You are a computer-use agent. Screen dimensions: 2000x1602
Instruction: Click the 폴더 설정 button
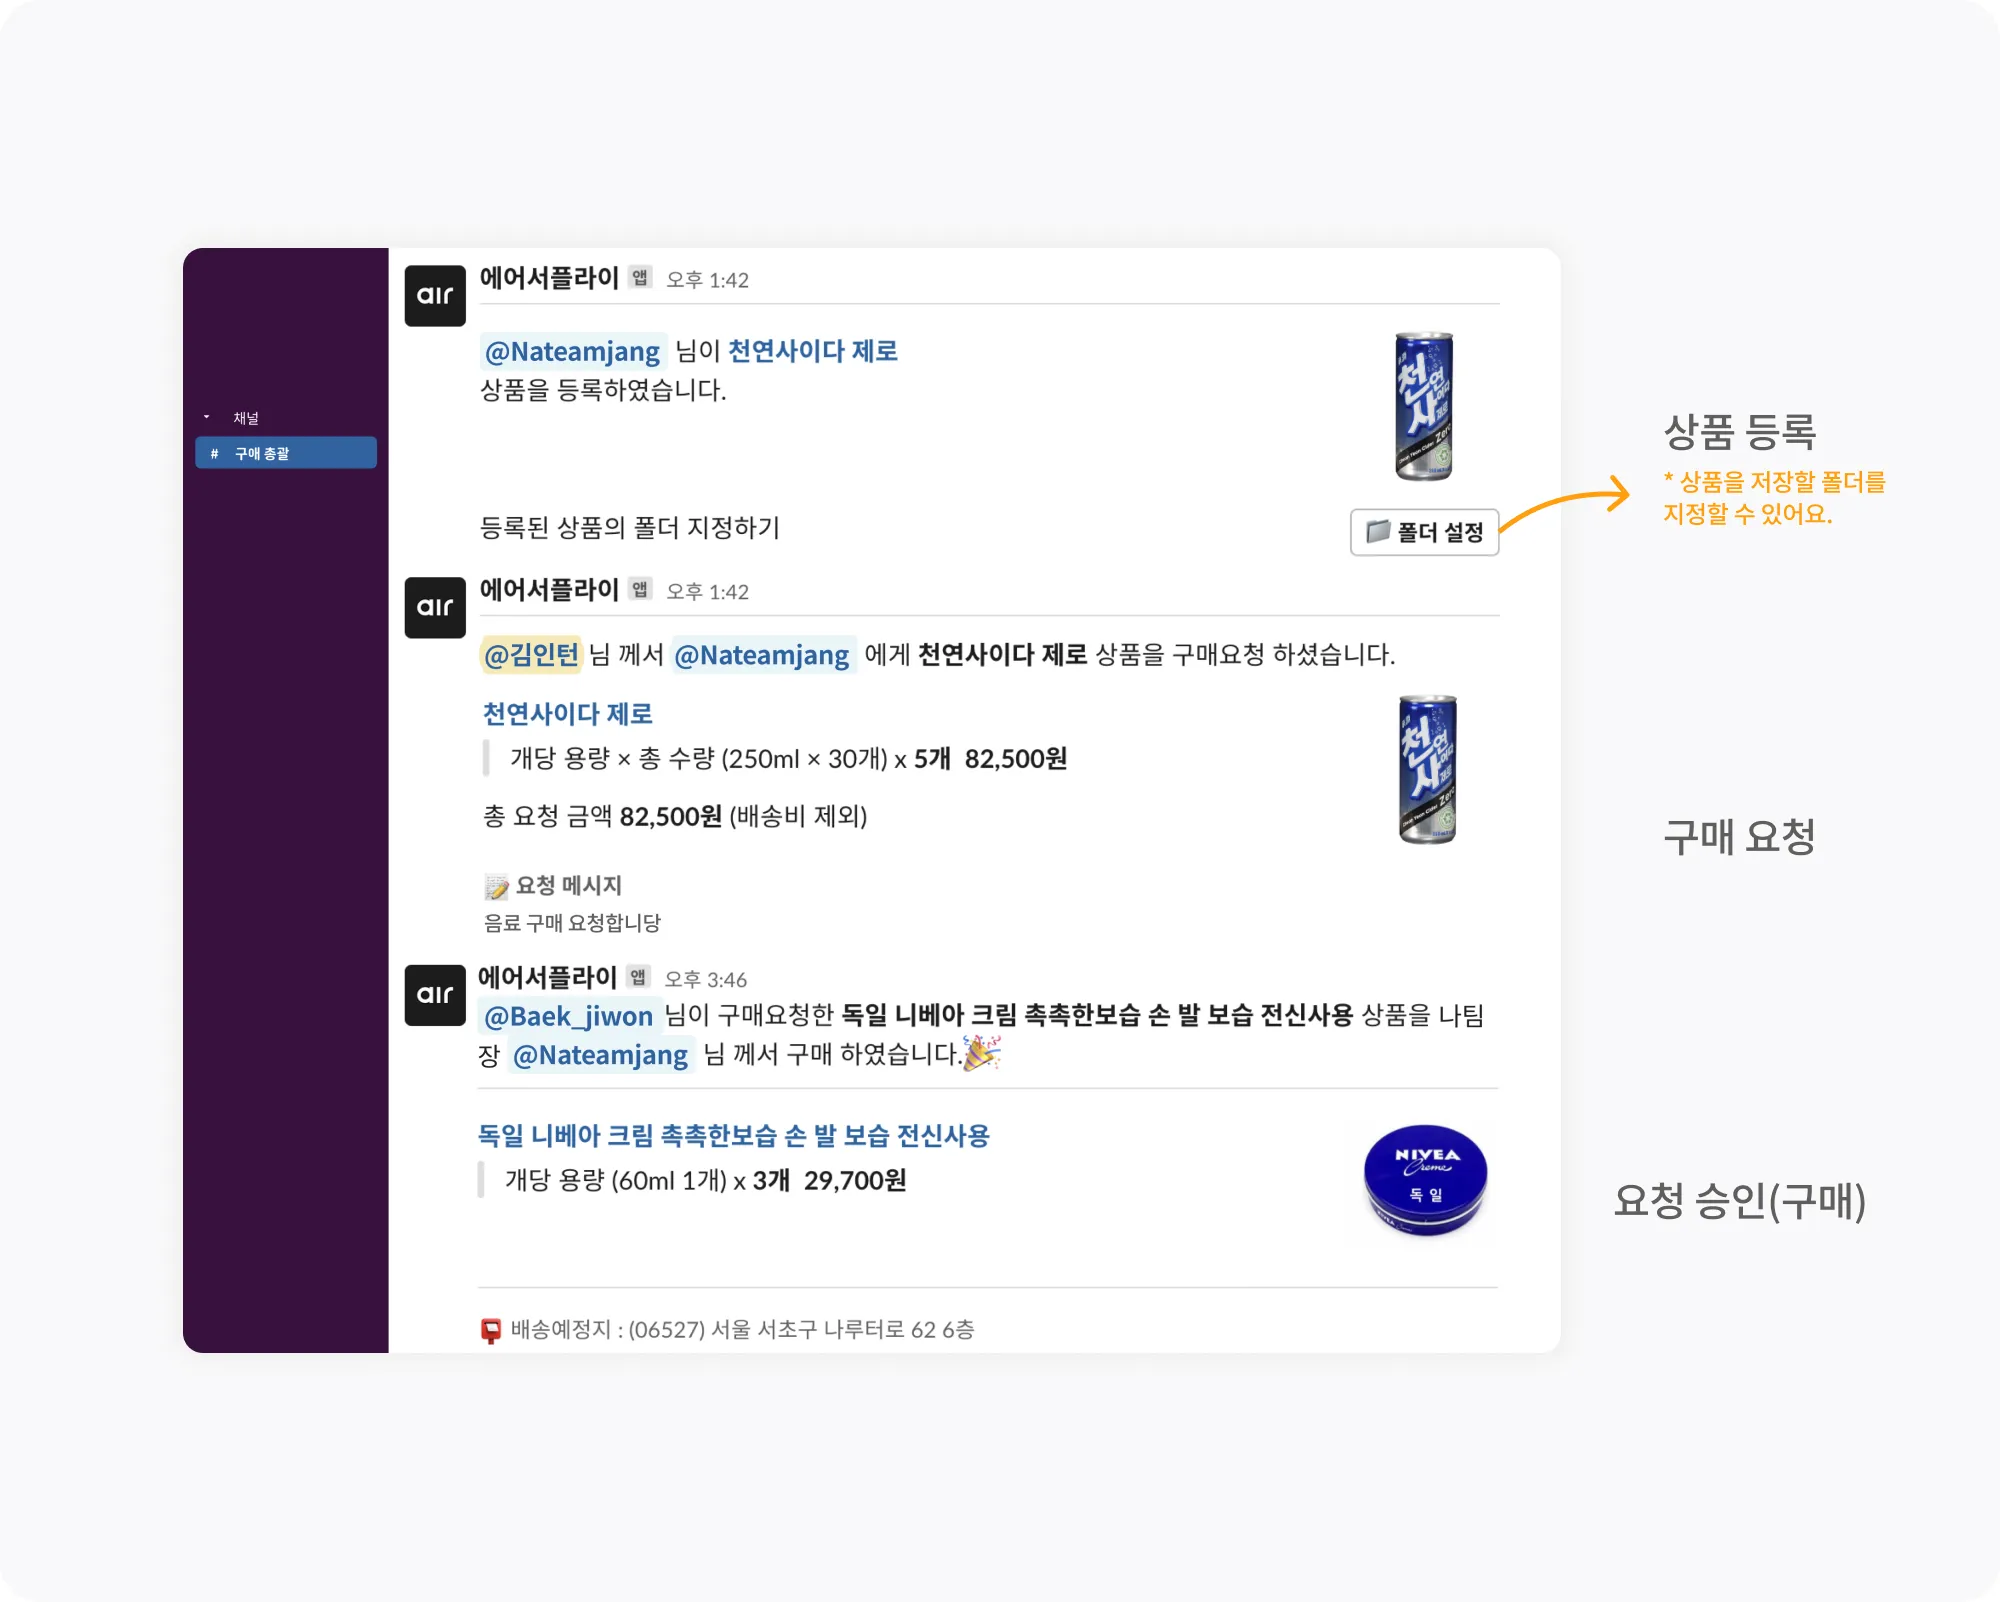click(x=1424, y=532)
